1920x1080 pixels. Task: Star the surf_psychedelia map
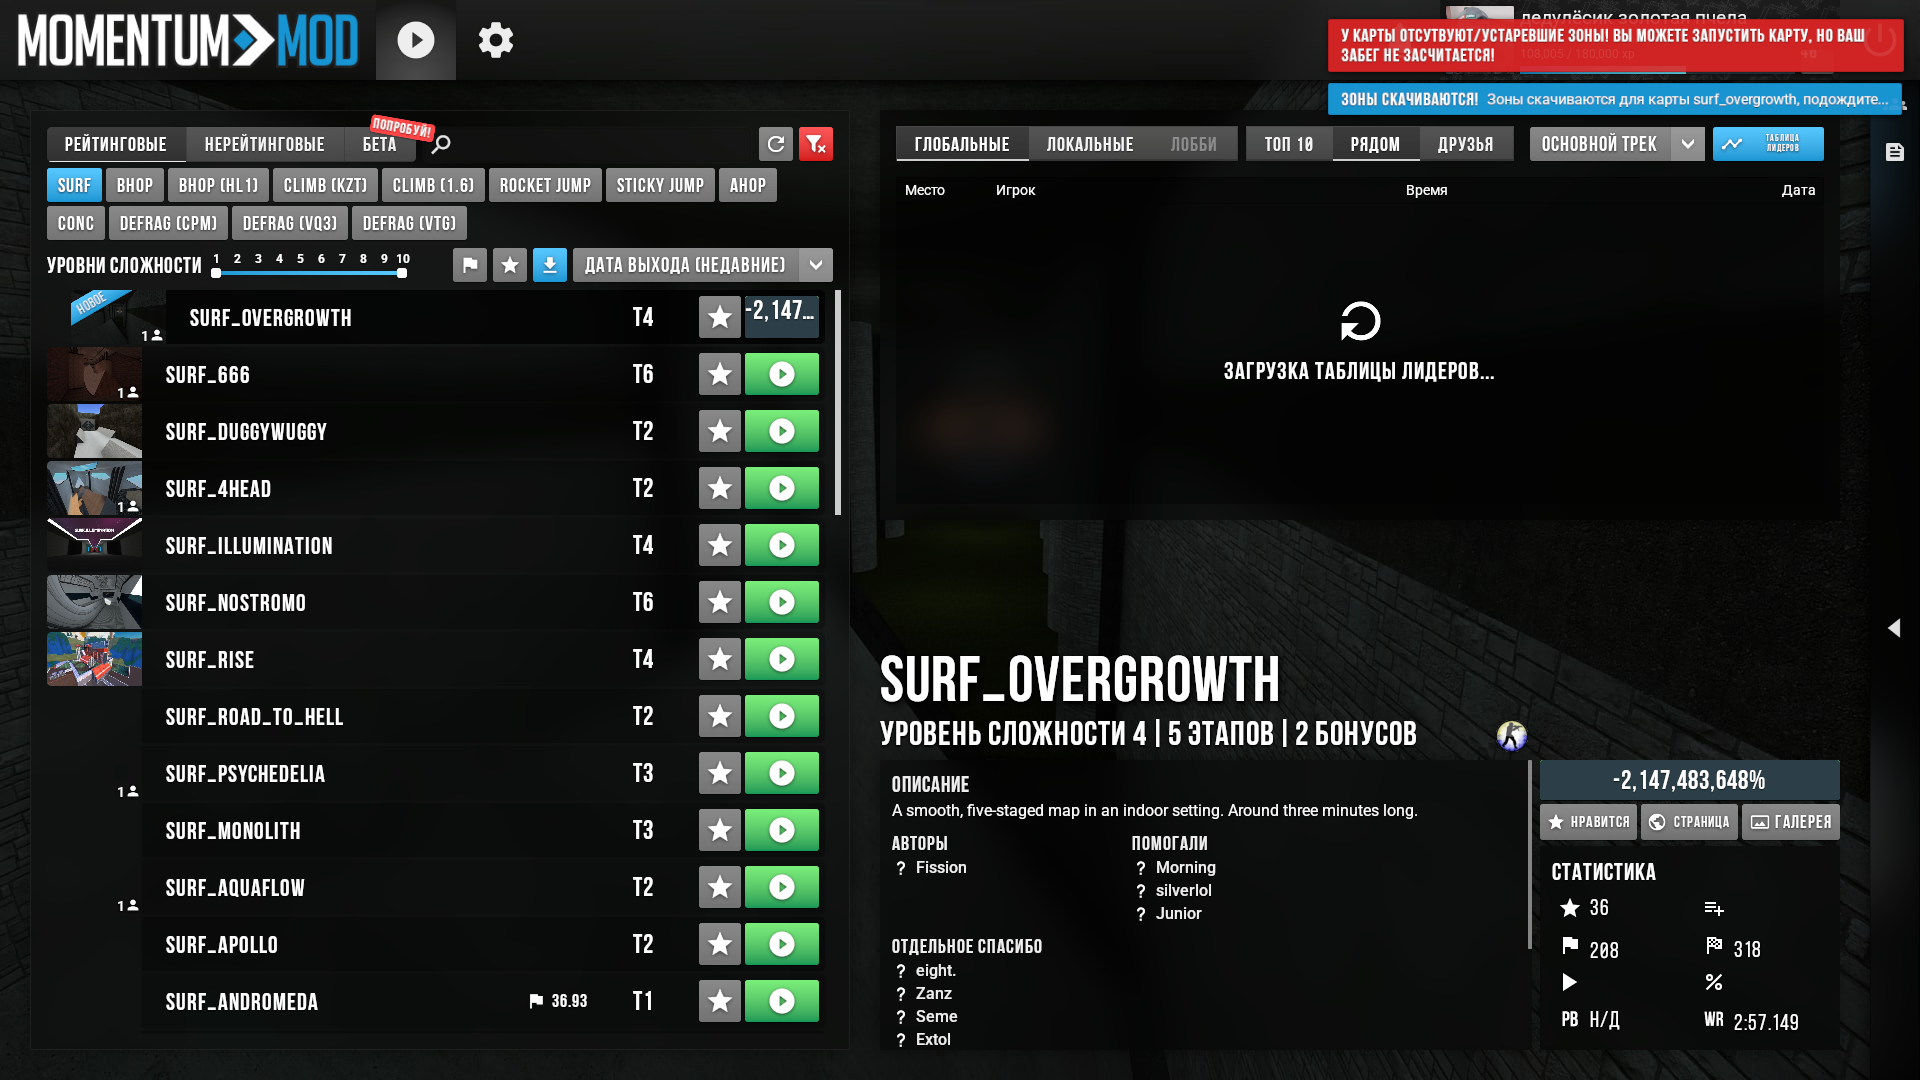click(x=720, y=773)
